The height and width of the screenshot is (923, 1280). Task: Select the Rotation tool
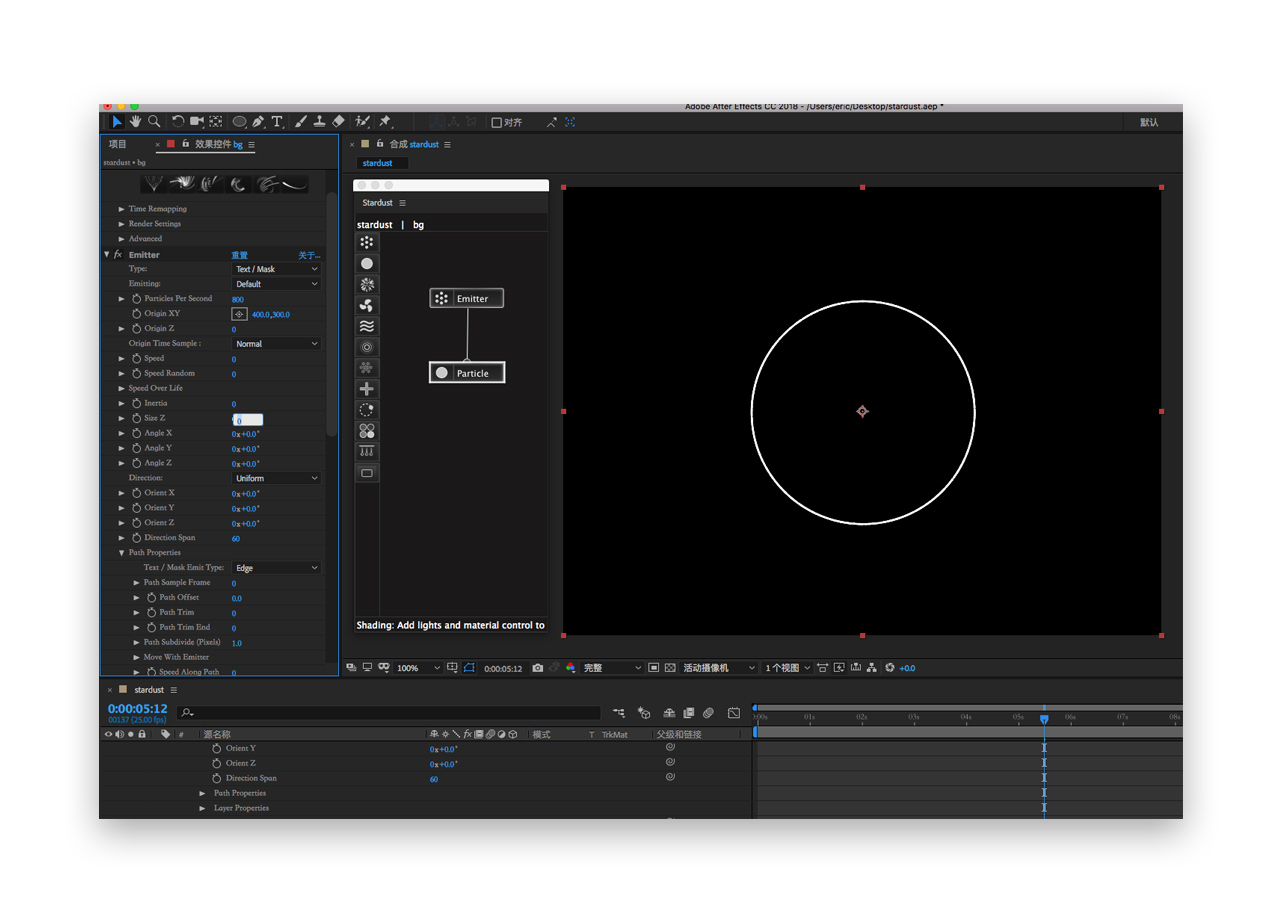[178, 121]
